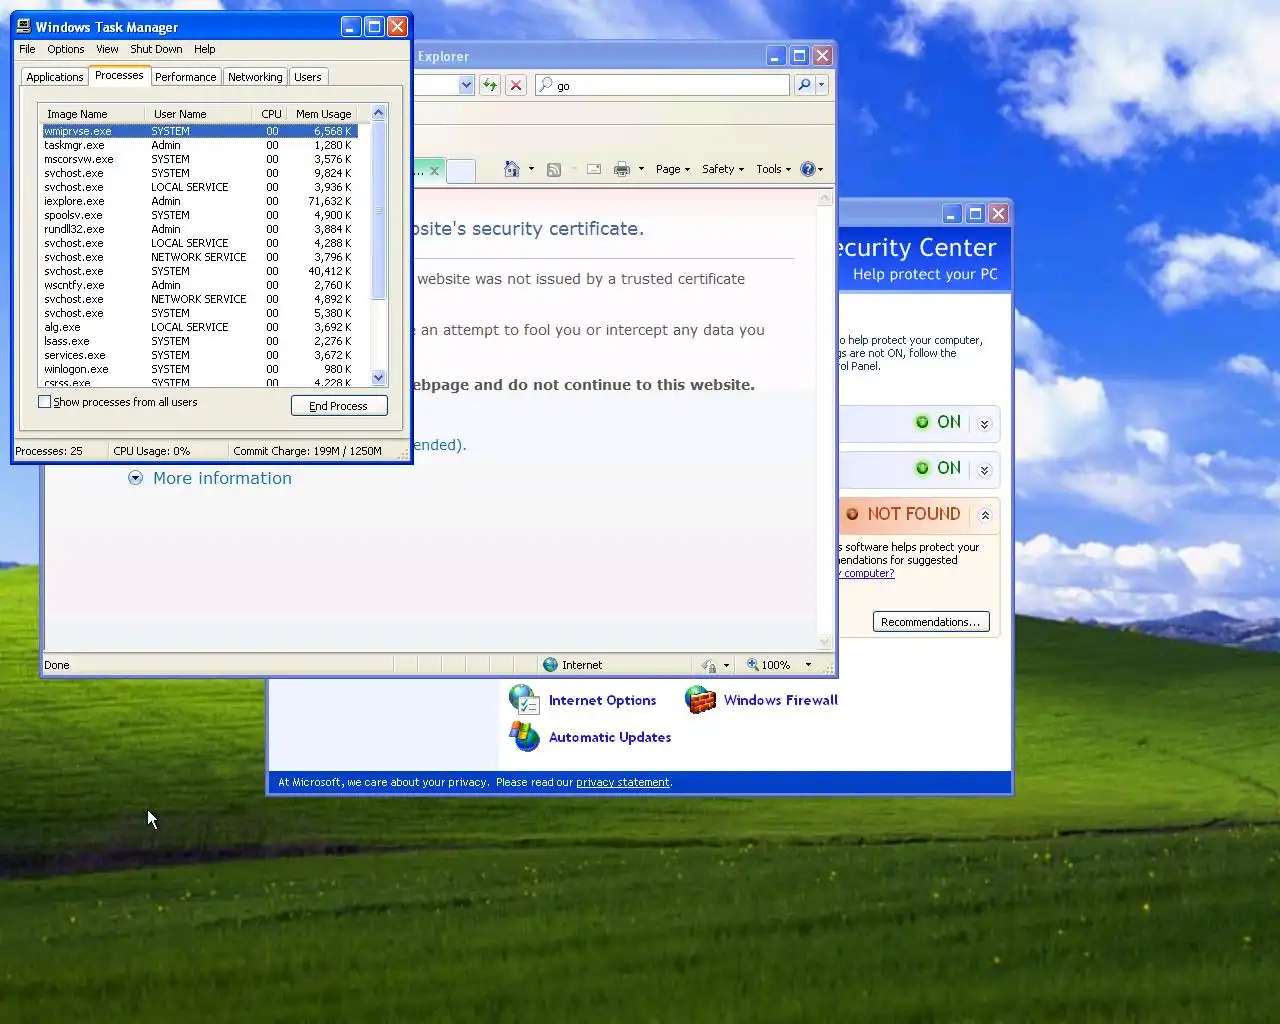Sort processes by Image Name column

[91, 114]
